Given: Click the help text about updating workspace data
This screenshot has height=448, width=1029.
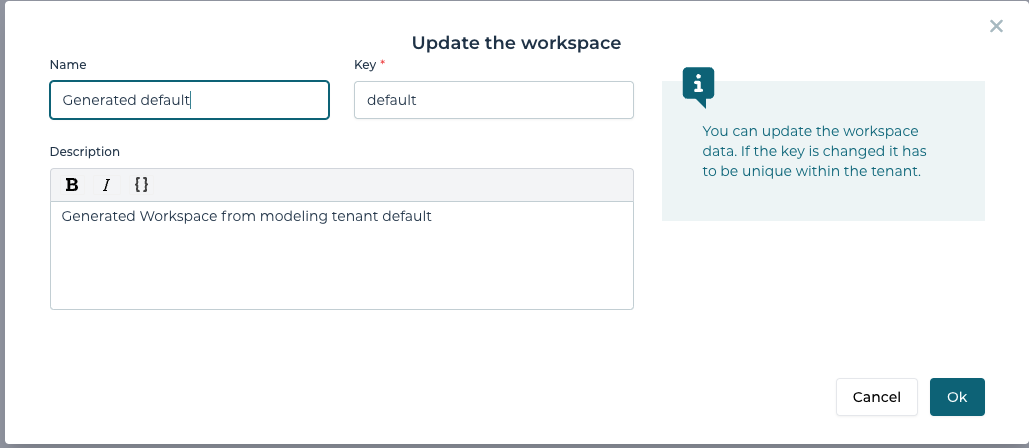Looking at the screenshot, I should point(810,151).
